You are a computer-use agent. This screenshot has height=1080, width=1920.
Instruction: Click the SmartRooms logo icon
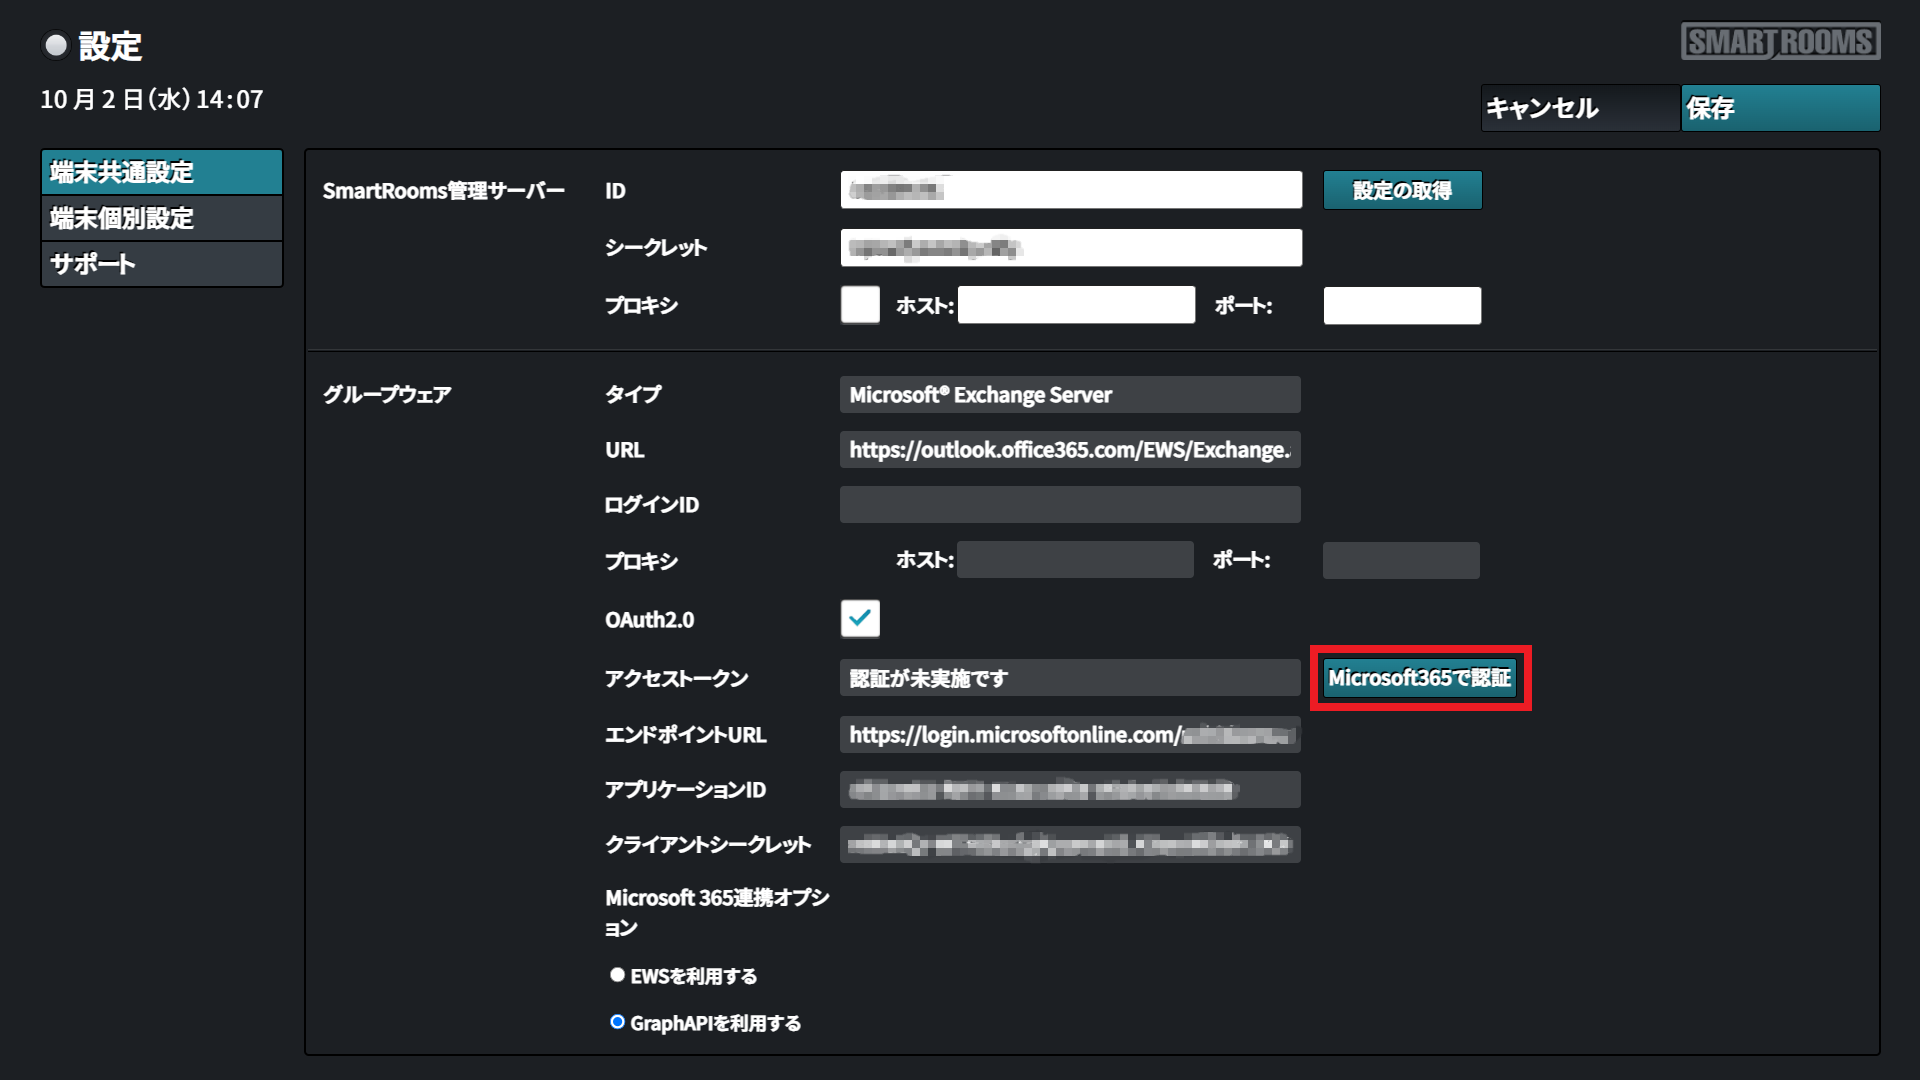(x=1780, y=42)
